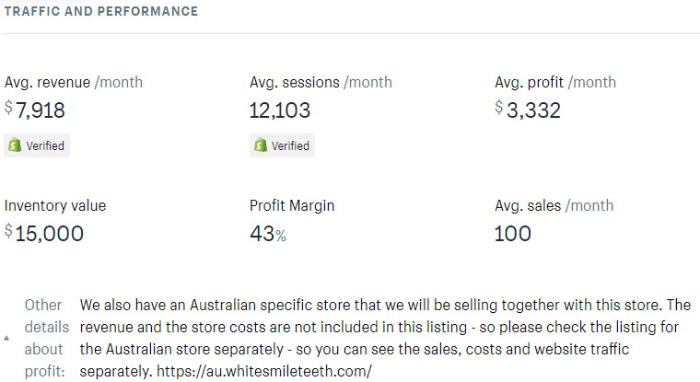Select the Avg. revenue /month label

point(74,82)
